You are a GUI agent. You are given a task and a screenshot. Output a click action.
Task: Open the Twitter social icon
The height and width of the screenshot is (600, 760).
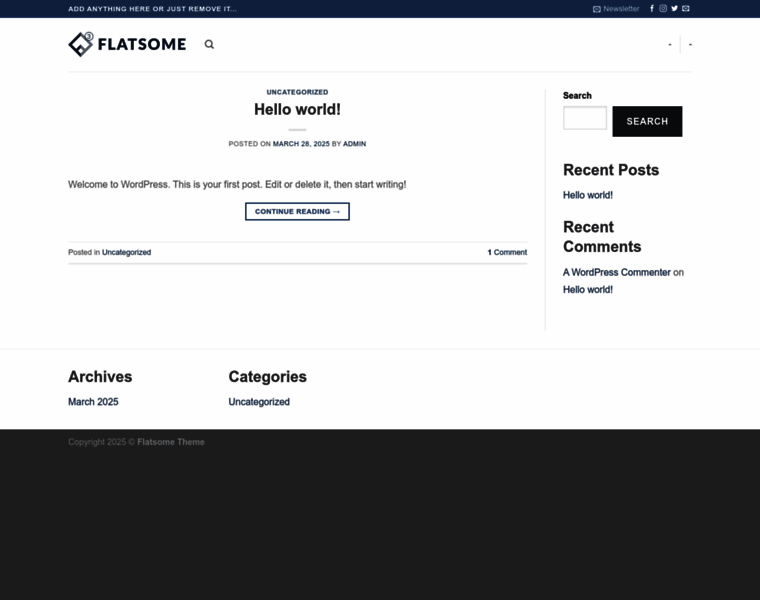[674, 8]
